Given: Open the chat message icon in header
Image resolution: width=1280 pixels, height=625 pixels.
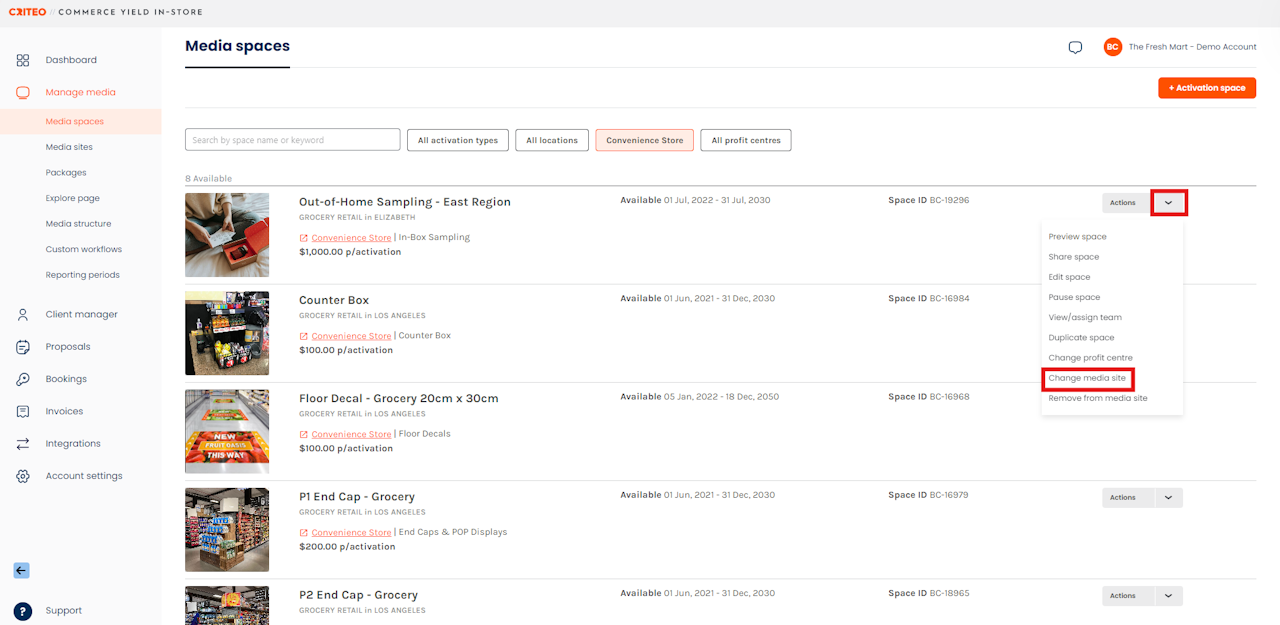Looking at the screenshot, I should (x=1075, y=47).
